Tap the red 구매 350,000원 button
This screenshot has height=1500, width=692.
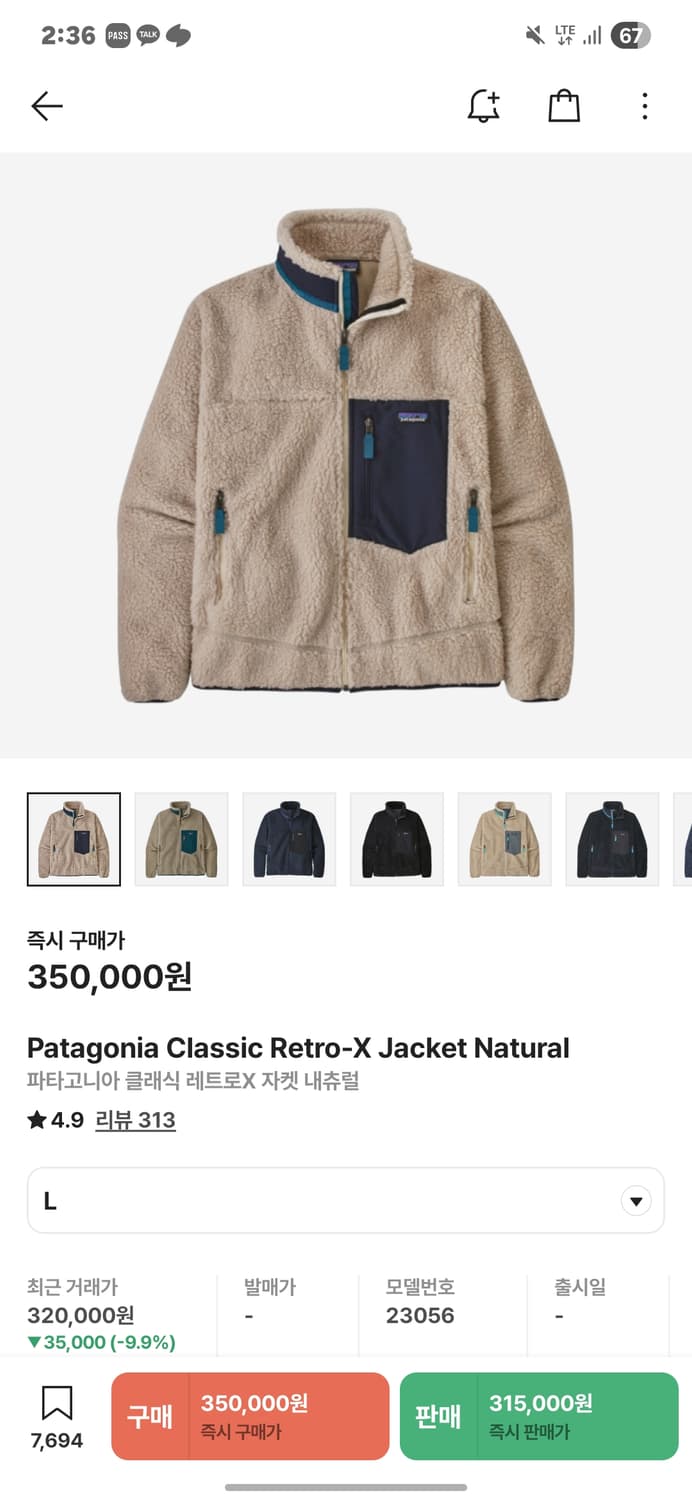click(x=250, y=1416)
